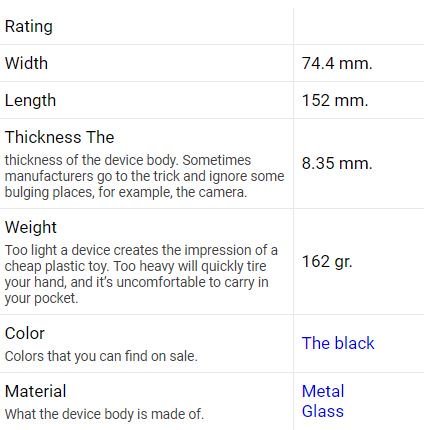Click the black color link
424x430 pixels.
tap(338, 343)
